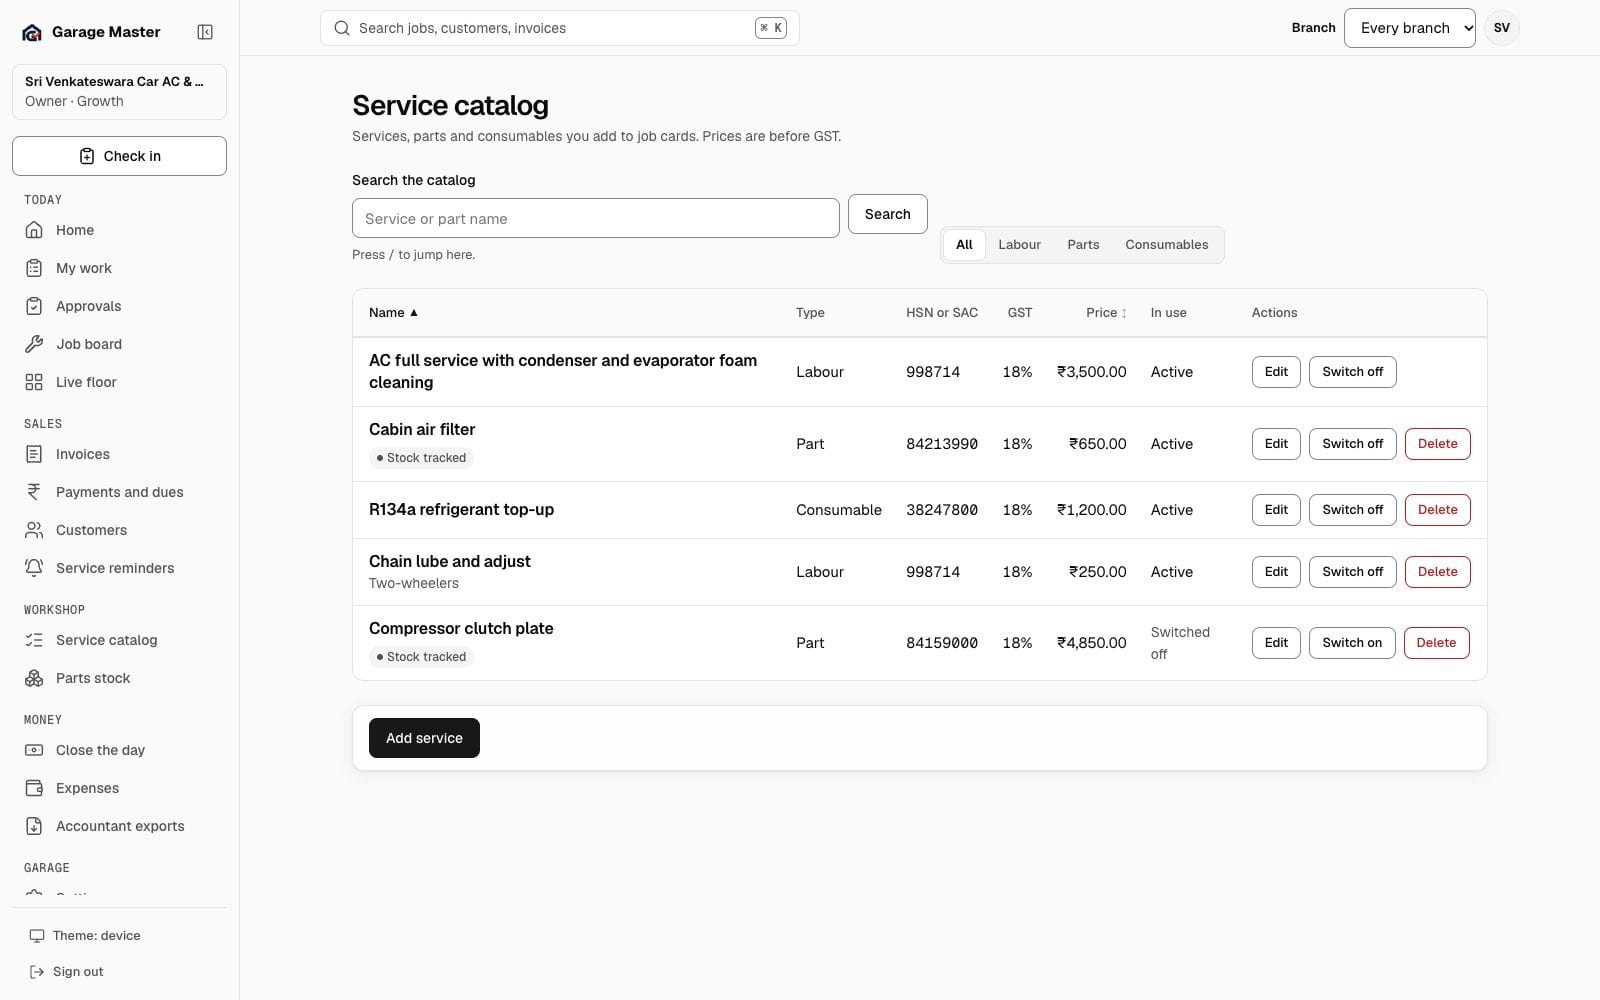Open Payments and dues rupee icon
The height and width of the screenshot is (1000, 1600).
(x=34, y=492)
